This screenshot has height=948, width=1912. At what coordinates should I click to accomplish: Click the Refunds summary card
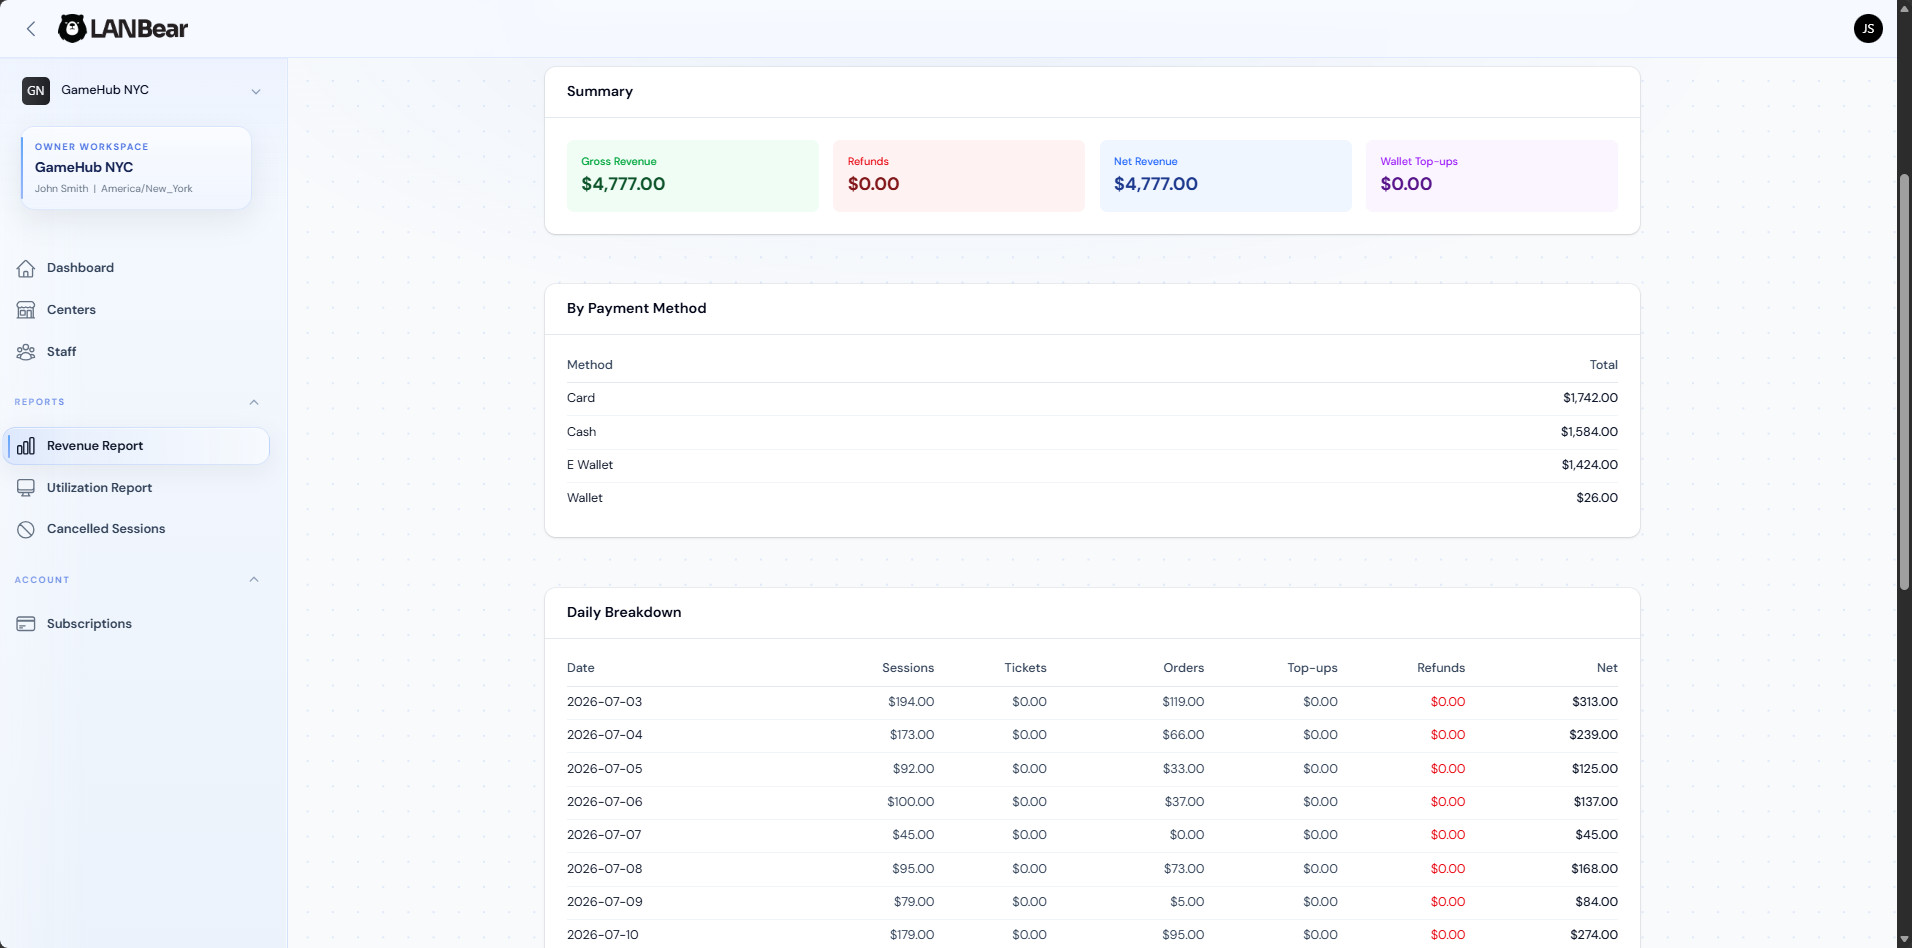(x=958, y=176)
